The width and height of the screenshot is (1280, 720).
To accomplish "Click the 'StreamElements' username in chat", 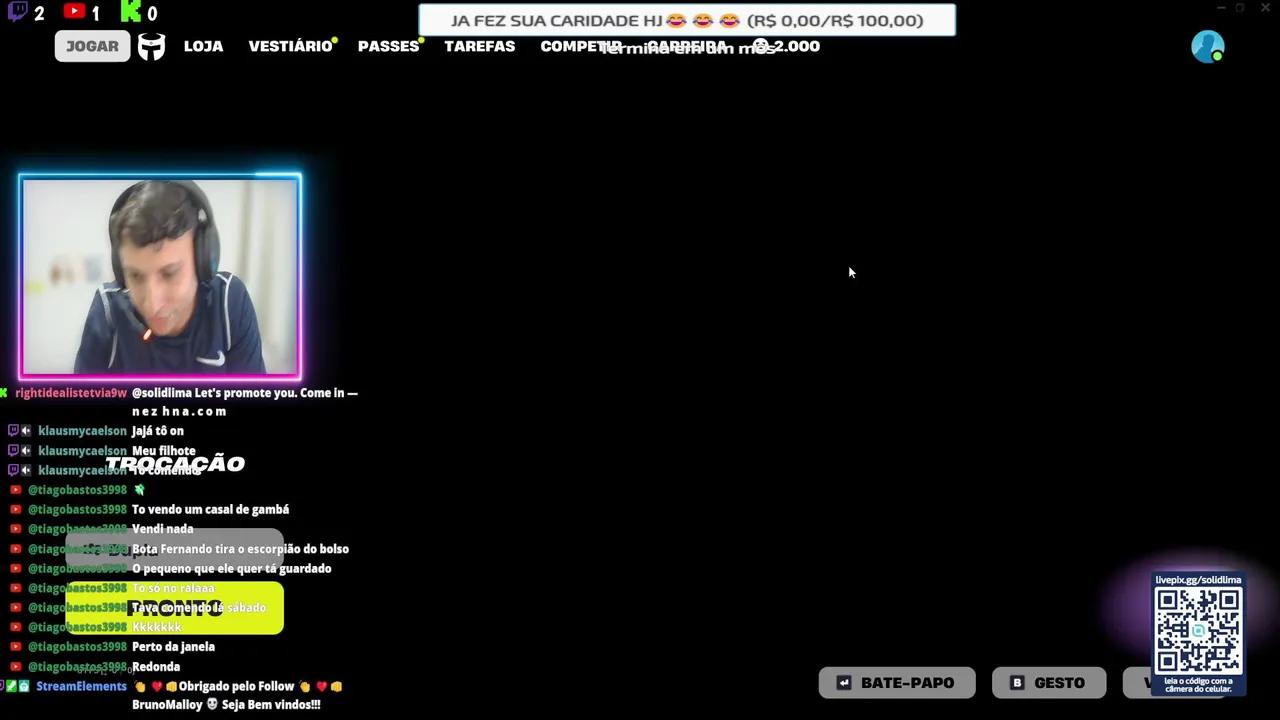I will pyautogui.click(x=81, y=687).
